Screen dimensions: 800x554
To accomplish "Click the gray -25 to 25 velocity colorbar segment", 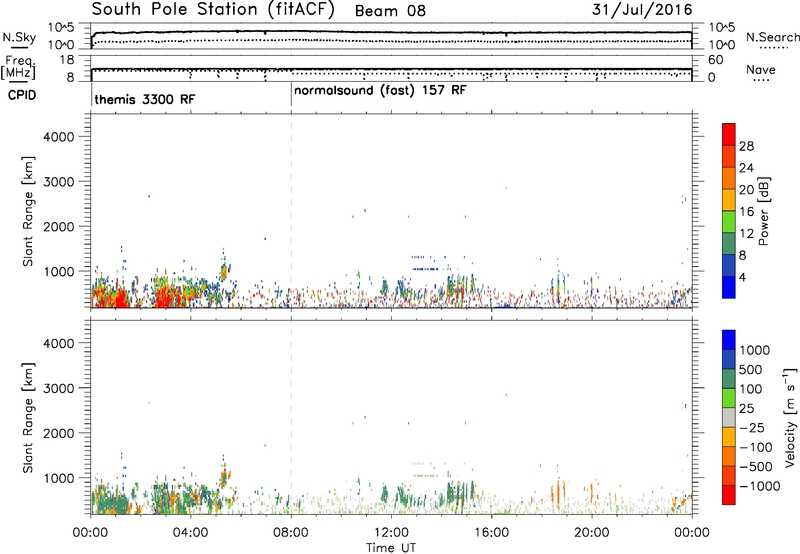I will click(x=729, y=417).
